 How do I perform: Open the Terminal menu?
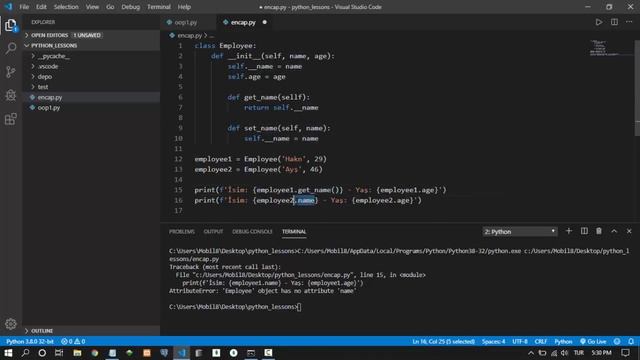pos(159,7)
